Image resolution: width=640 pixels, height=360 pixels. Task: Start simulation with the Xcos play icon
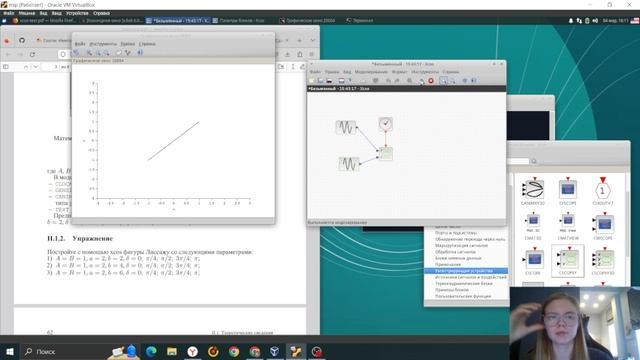pyautogui.click(x=422, y=81)
